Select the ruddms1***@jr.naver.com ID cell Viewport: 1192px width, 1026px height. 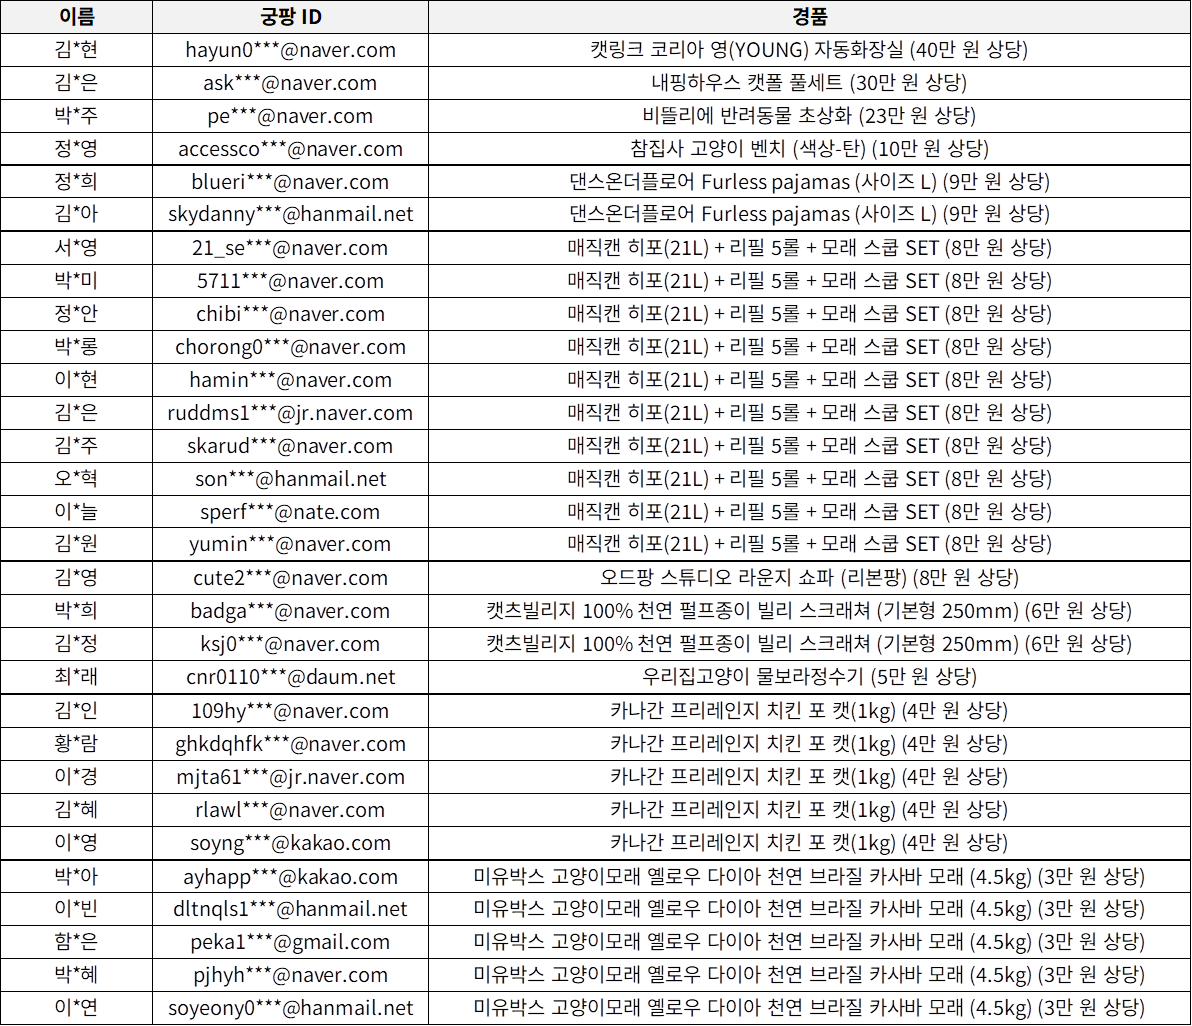tap(290, 413)
